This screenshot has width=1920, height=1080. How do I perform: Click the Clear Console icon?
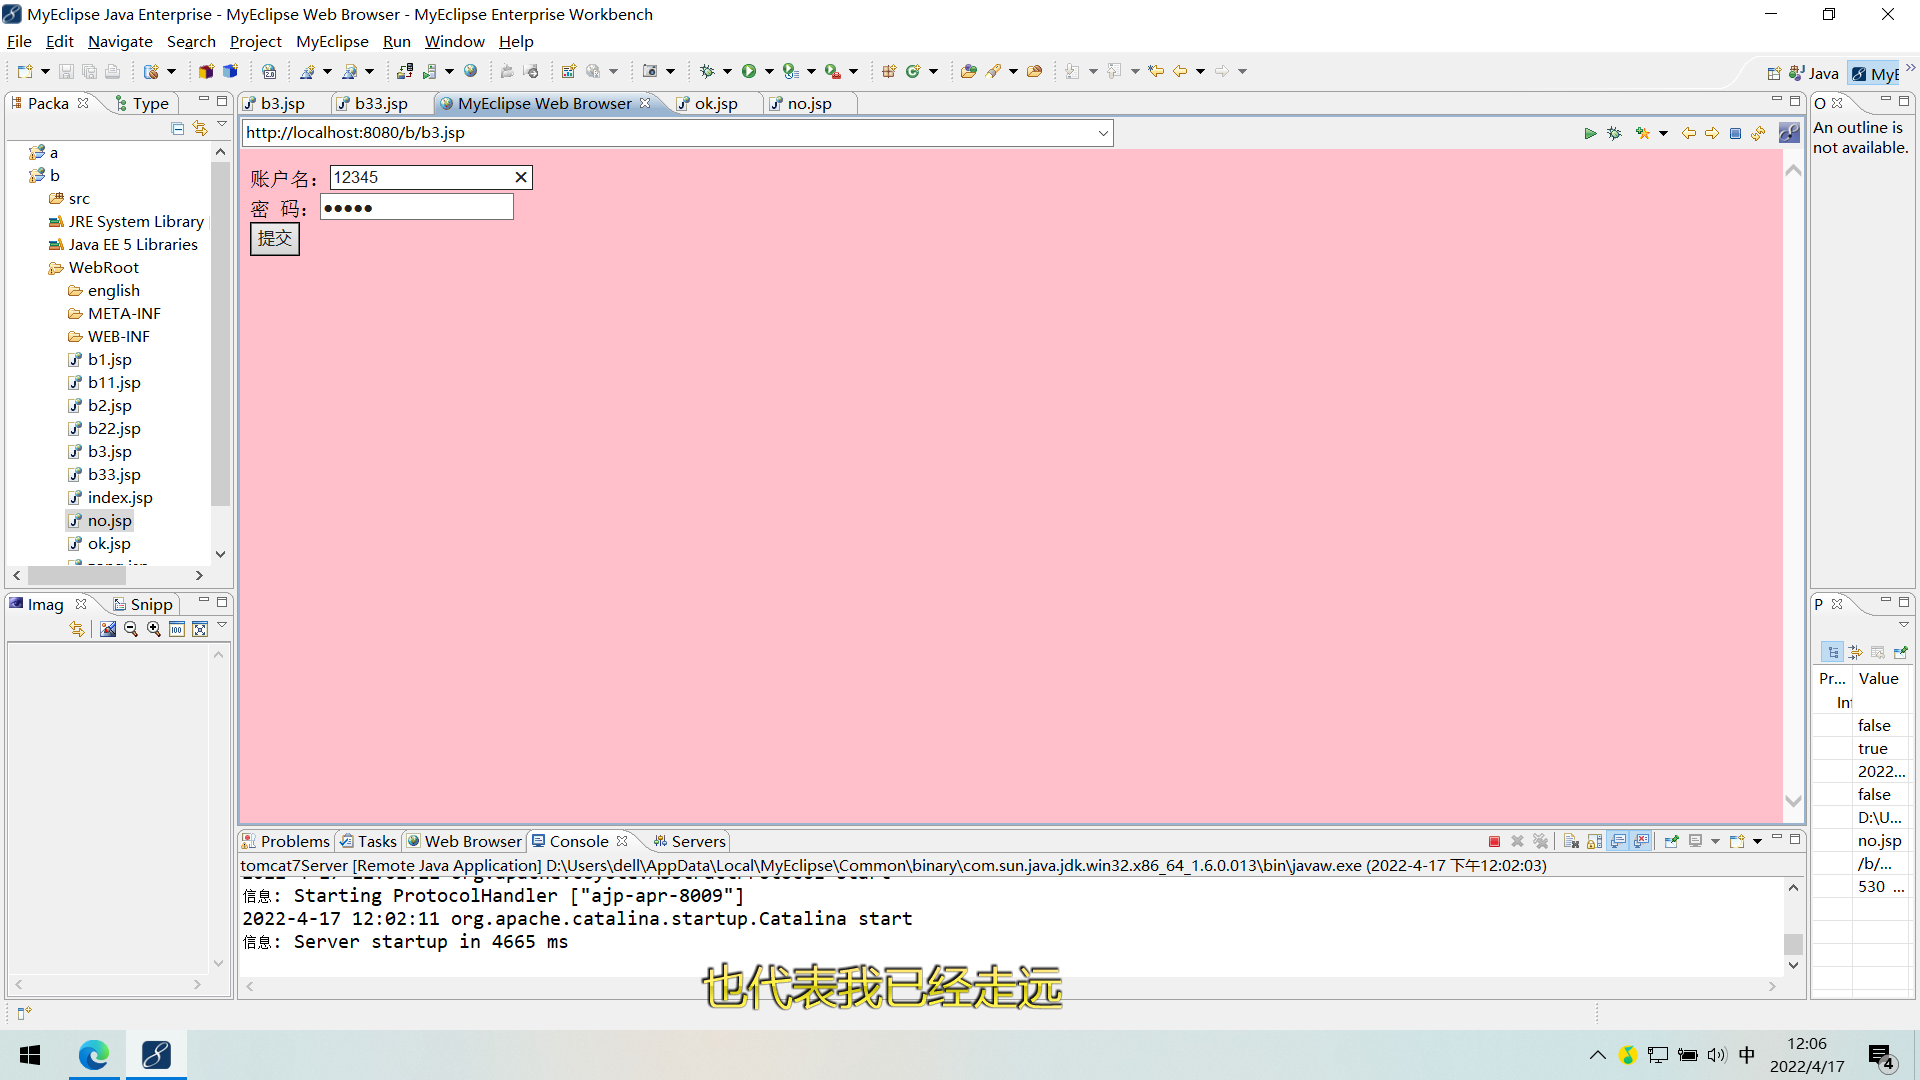click(x=1571, y=841)
